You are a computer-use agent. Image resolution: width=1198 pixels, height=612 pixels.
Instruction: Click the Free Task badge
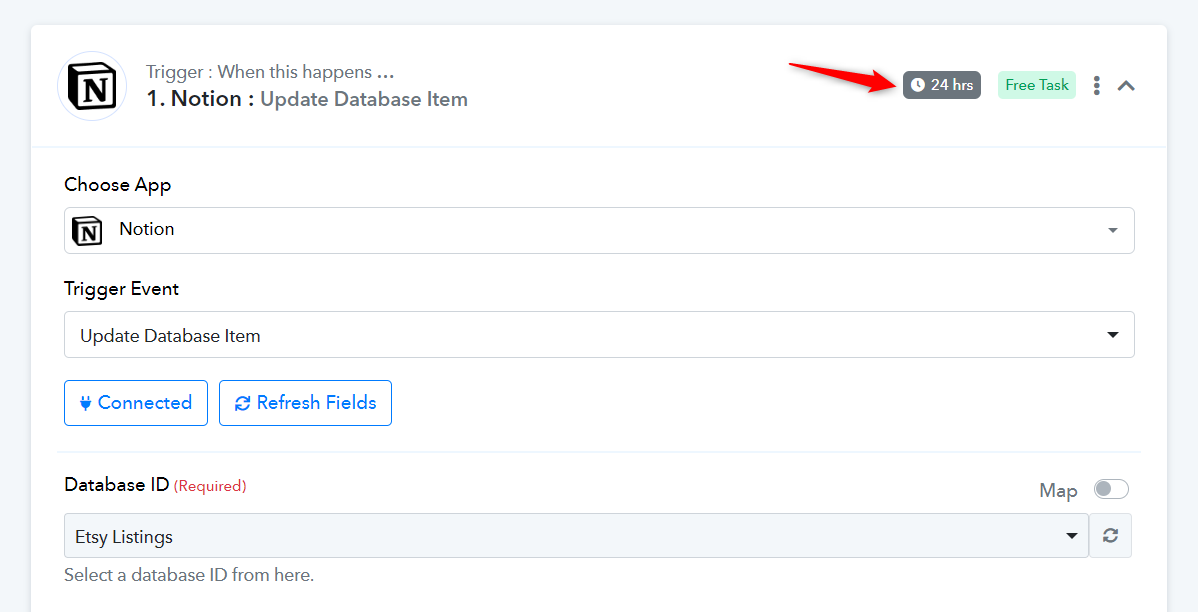(x=1036, y=85)
